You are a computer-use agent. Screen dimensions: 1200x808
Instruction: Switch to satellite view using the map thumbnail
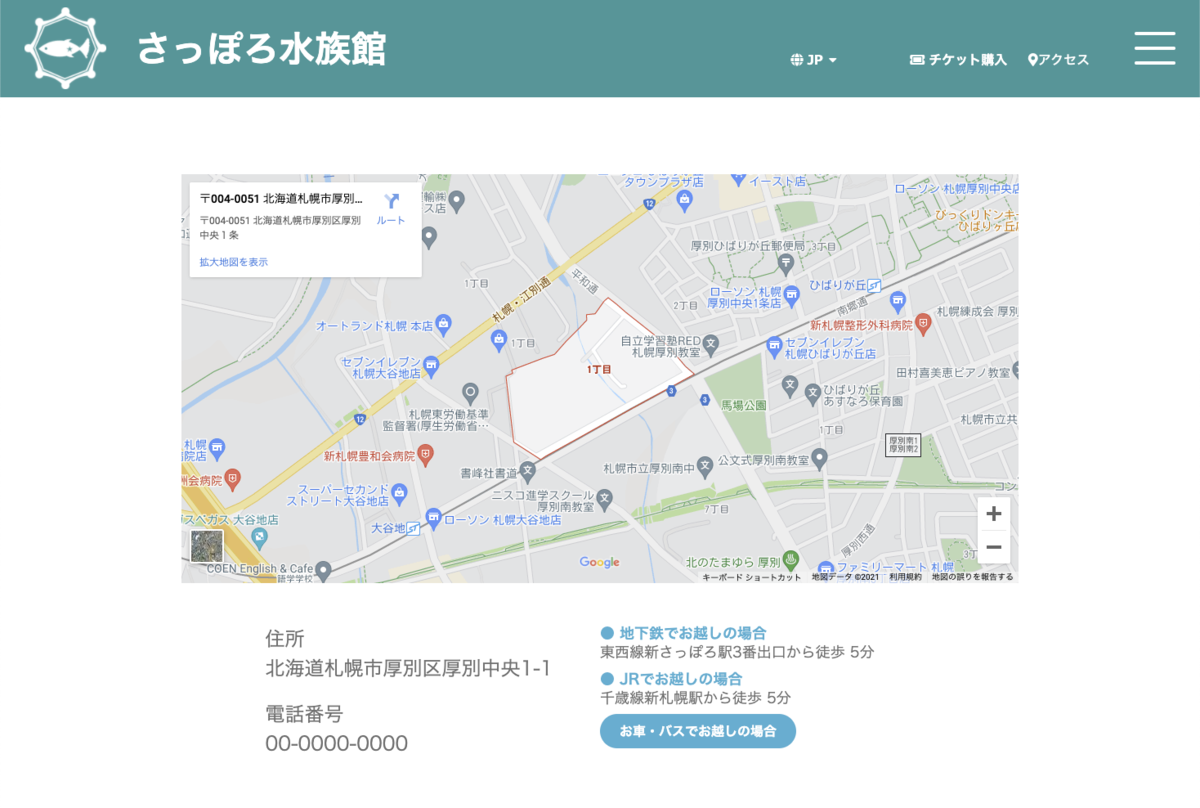(x=207, y=545)
